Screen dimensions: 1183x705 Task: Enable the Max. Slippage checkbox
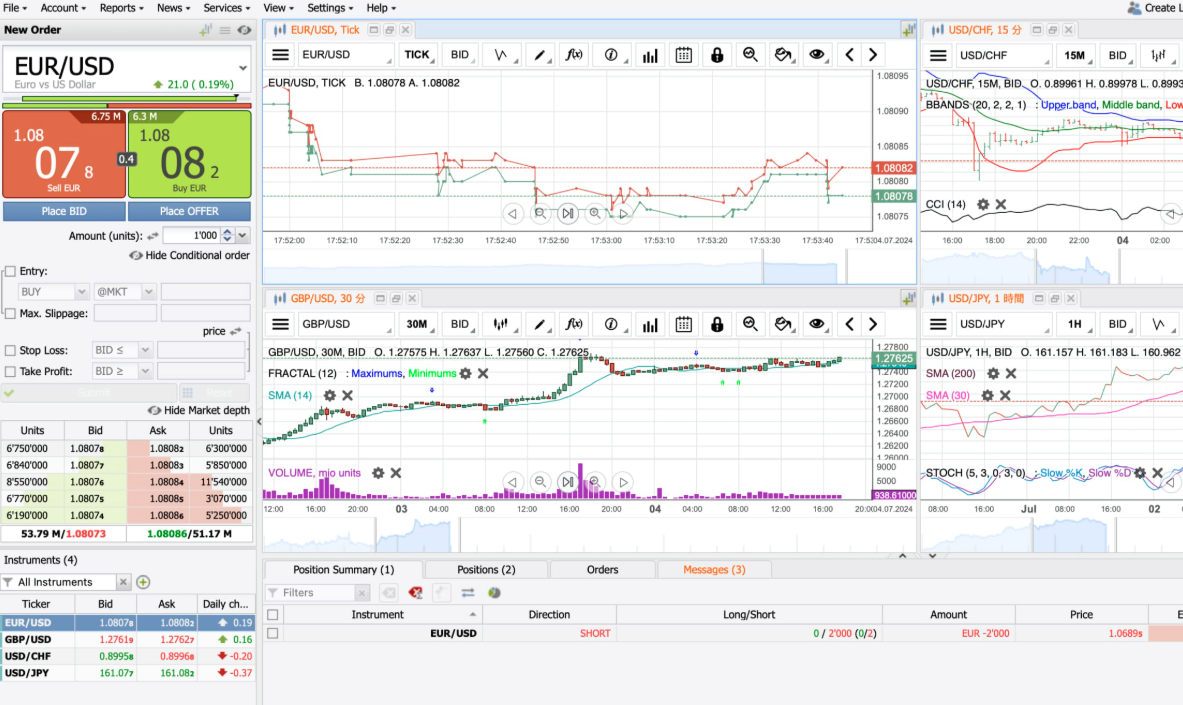click(11, 314)
